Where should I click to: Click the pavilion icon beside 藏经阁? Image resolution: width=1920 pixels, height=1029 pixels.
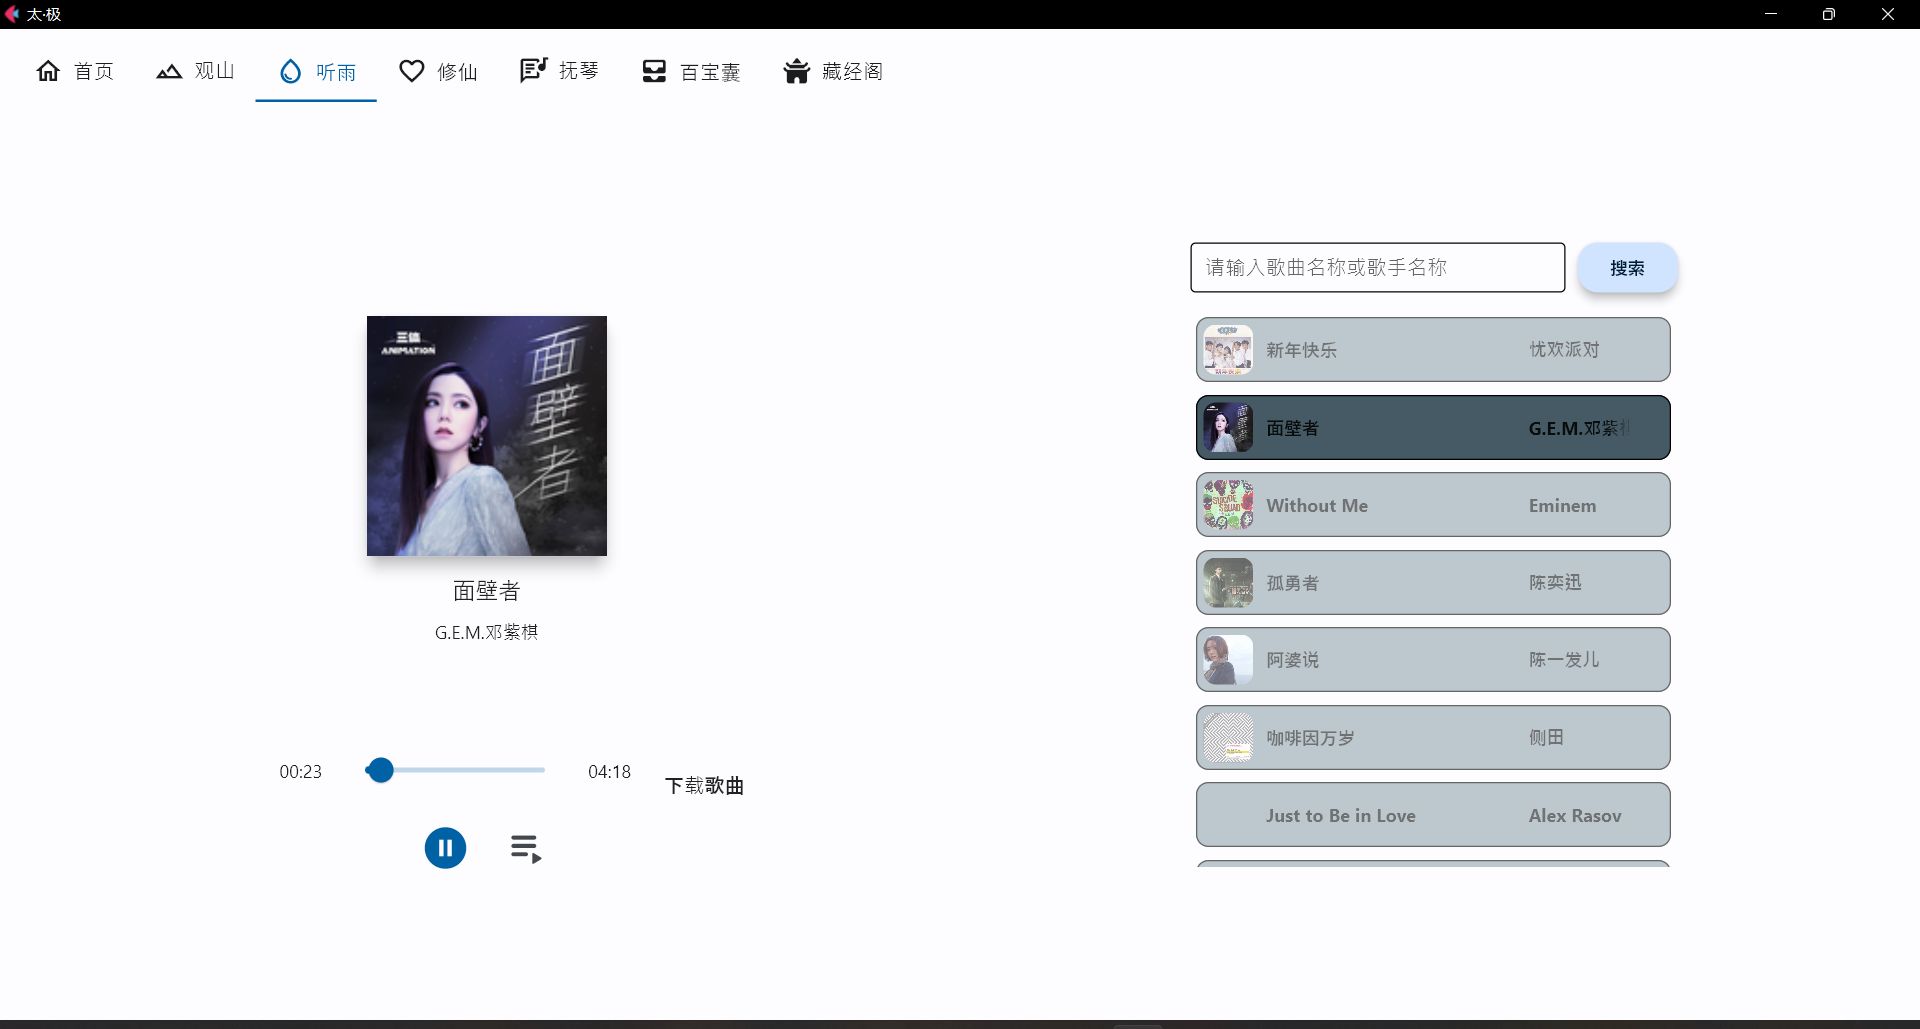click(x=796, y=71)
